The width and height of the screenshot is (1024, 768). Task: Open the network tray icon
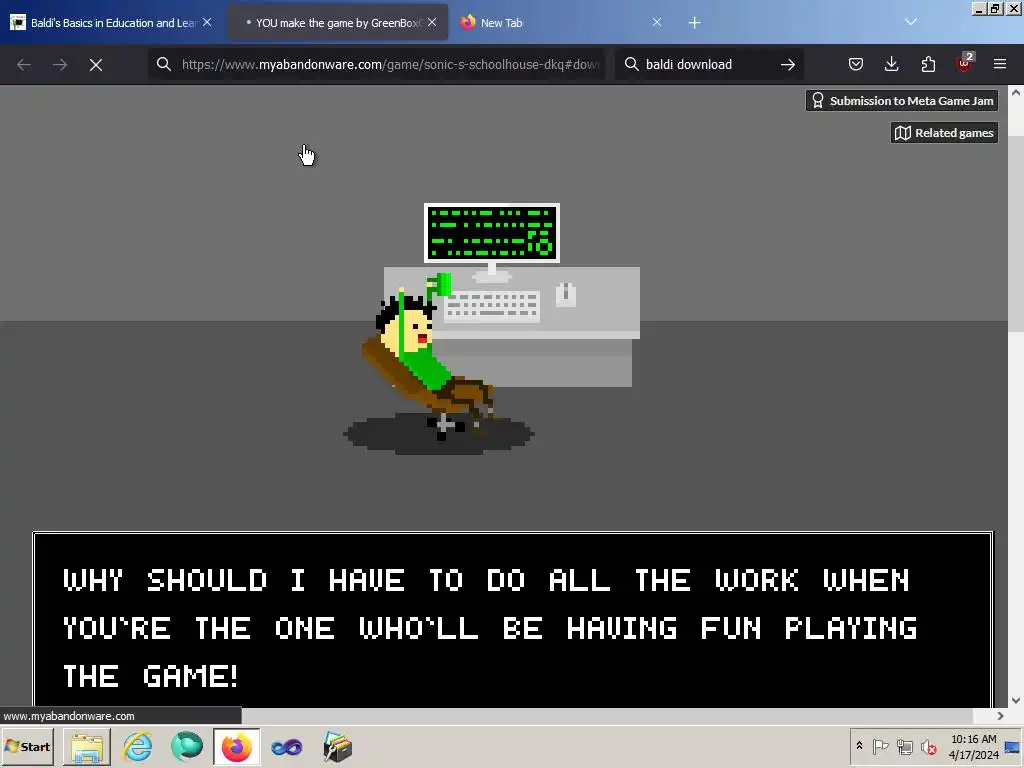tap(904, 746)
